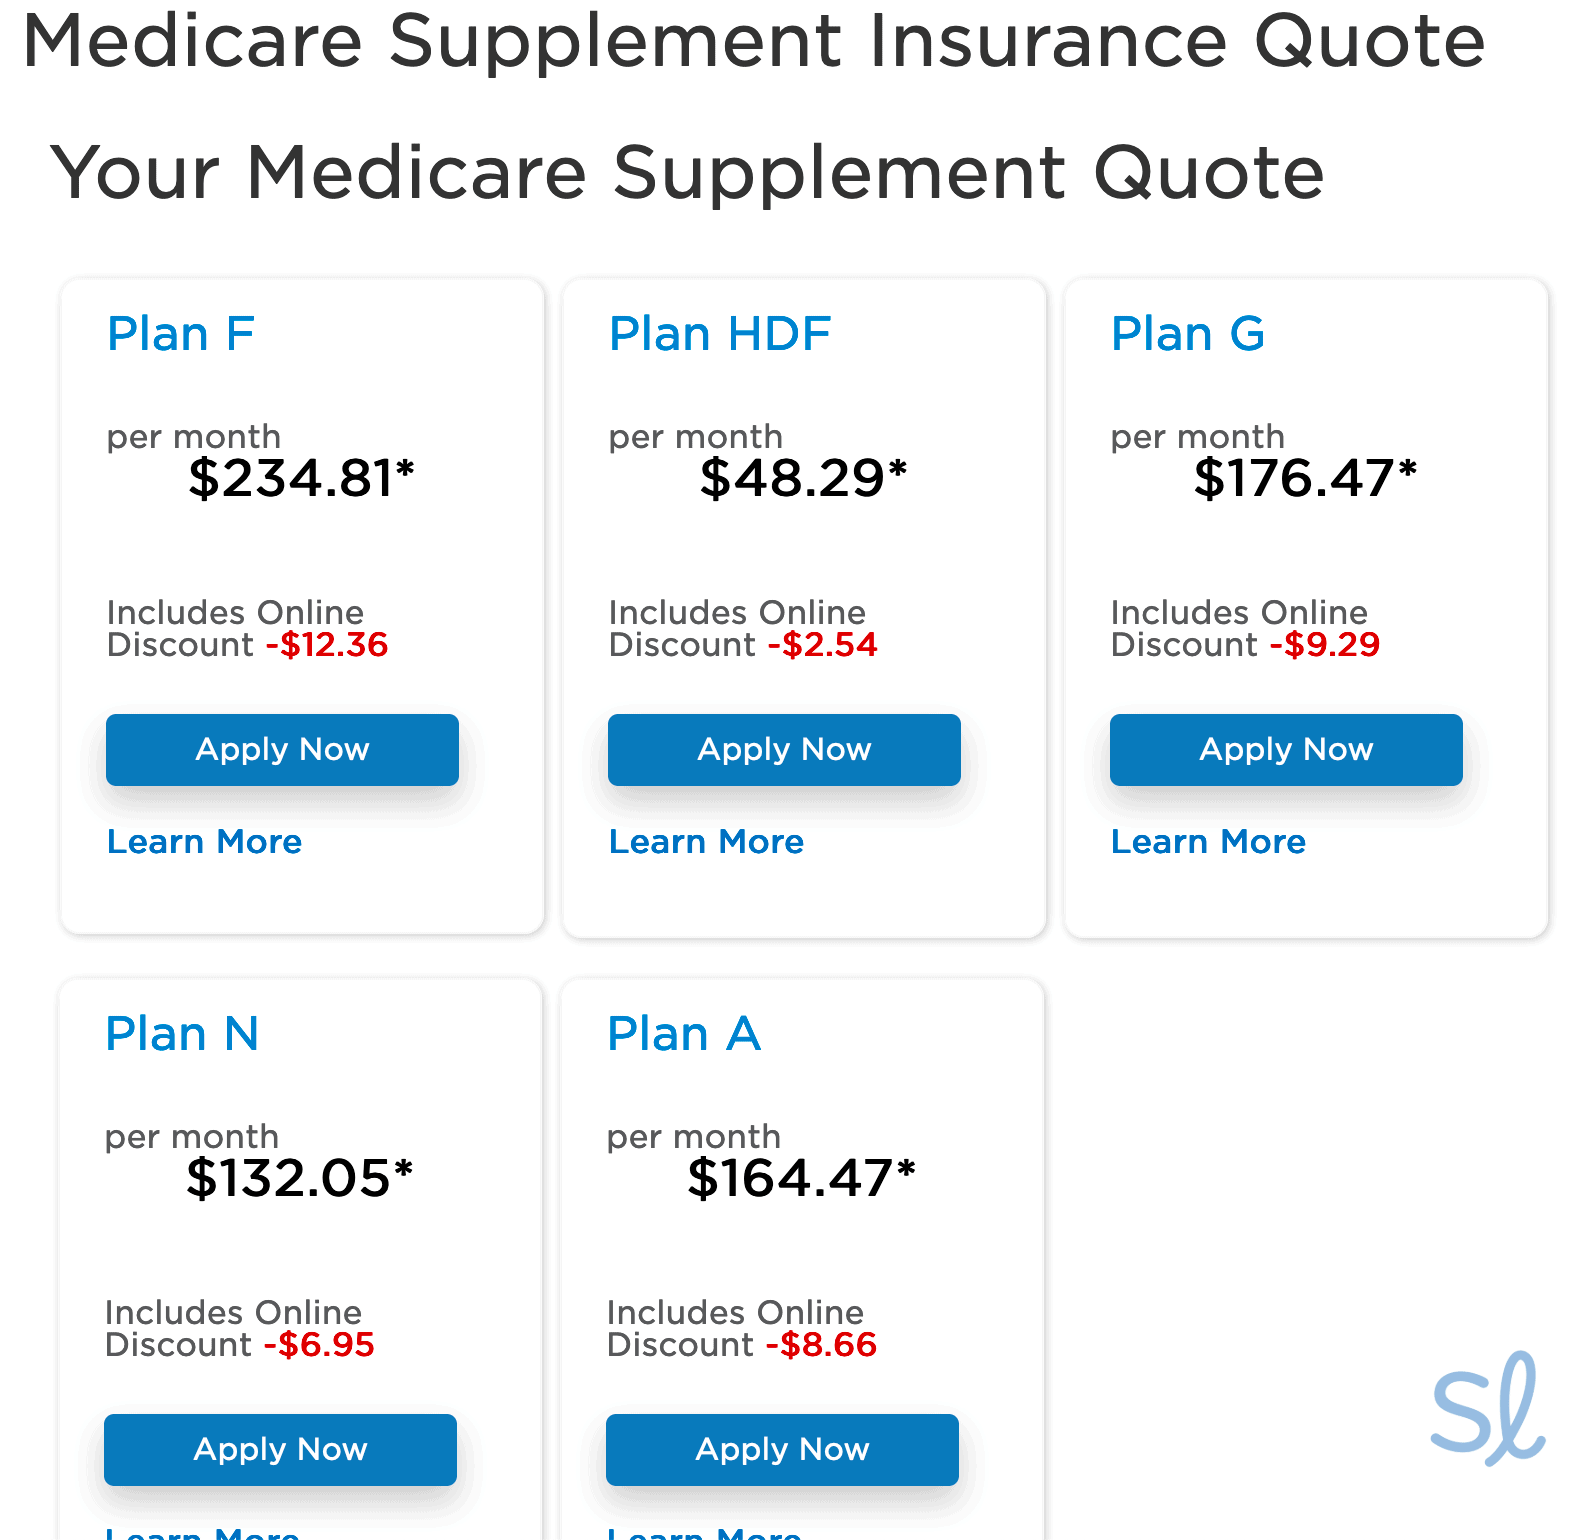
Task: Click the Your Medicare Supplement Quote heading
Action: [x=687, y=172]
